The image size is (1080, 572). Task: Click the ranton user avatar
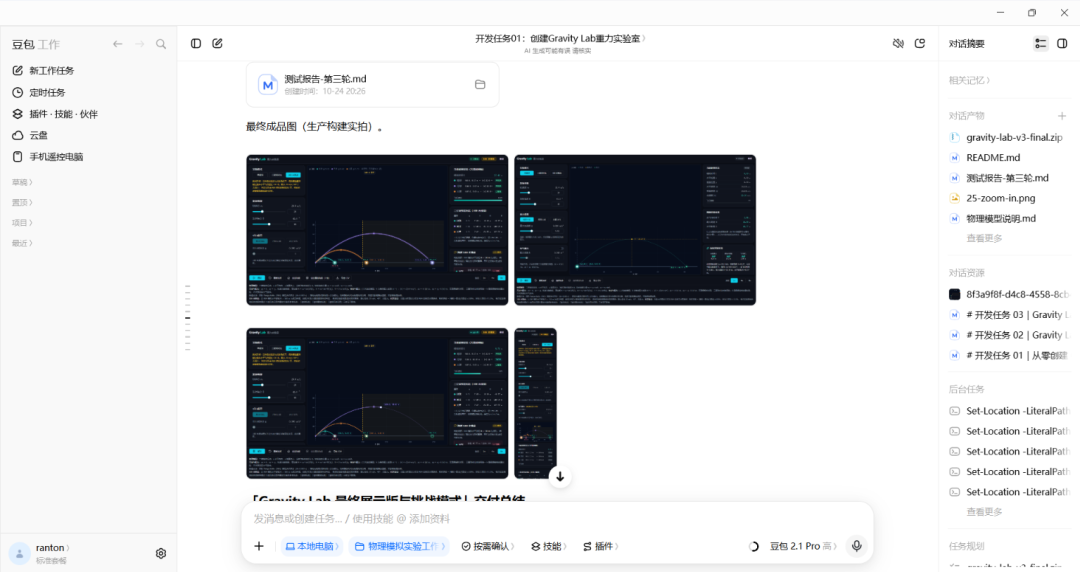pyautogui.click(x=19, y=553)
